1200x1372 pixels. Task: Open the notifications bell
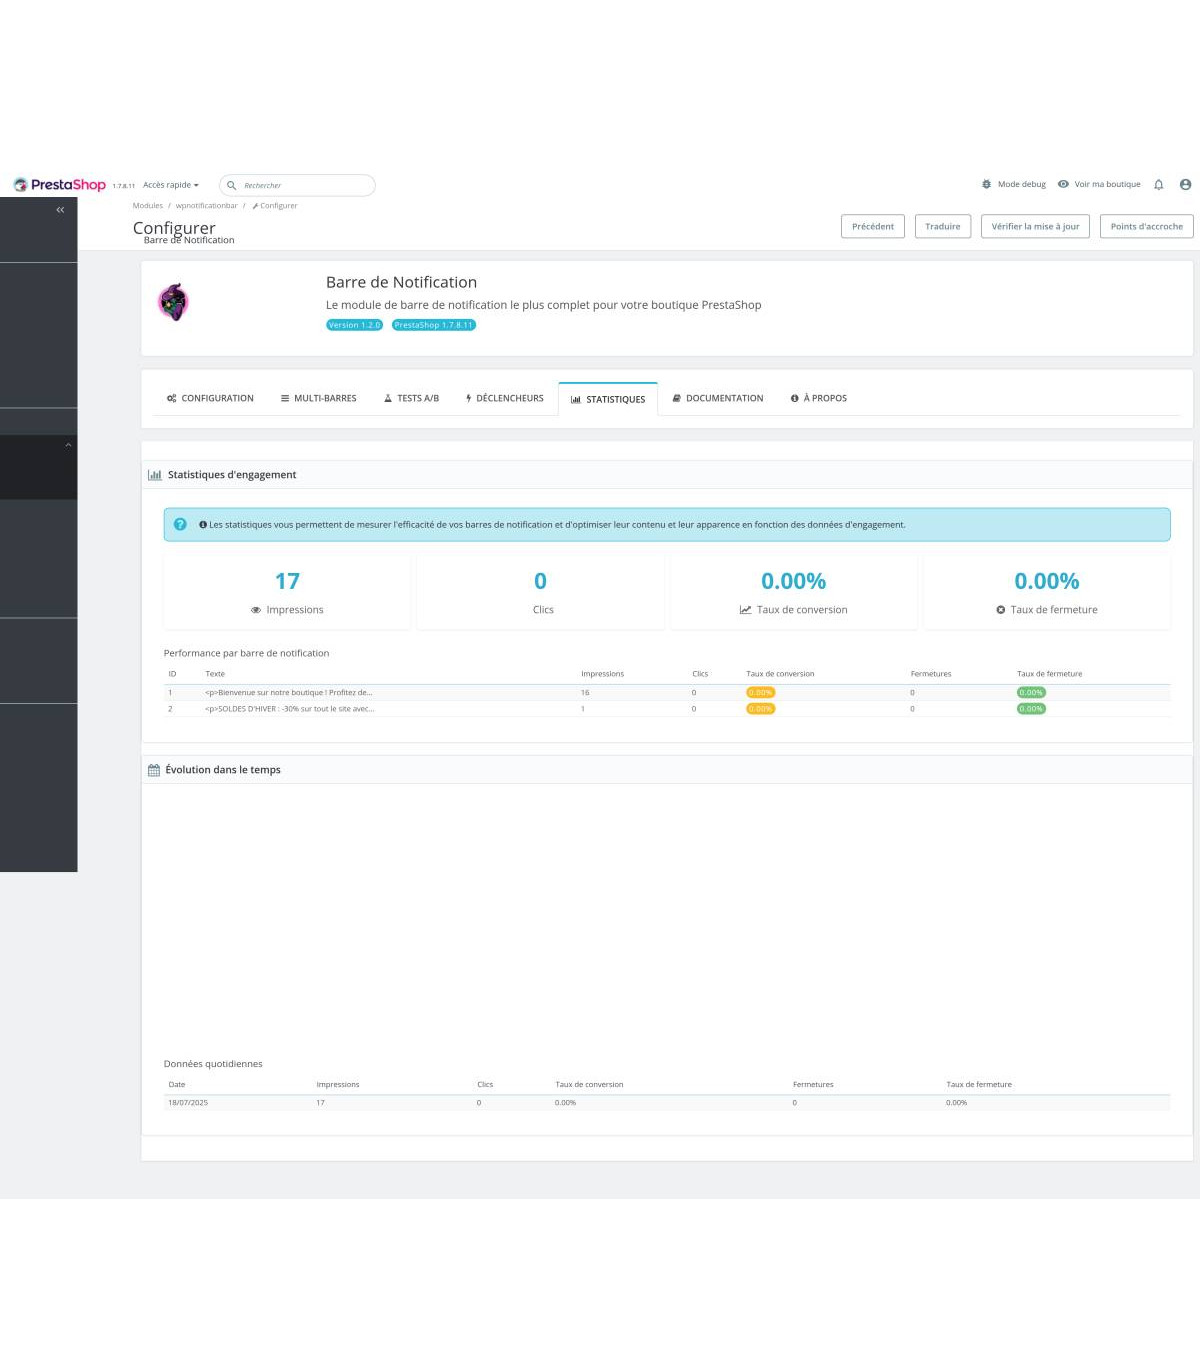pyautogui.click(x=1158, y=185)
